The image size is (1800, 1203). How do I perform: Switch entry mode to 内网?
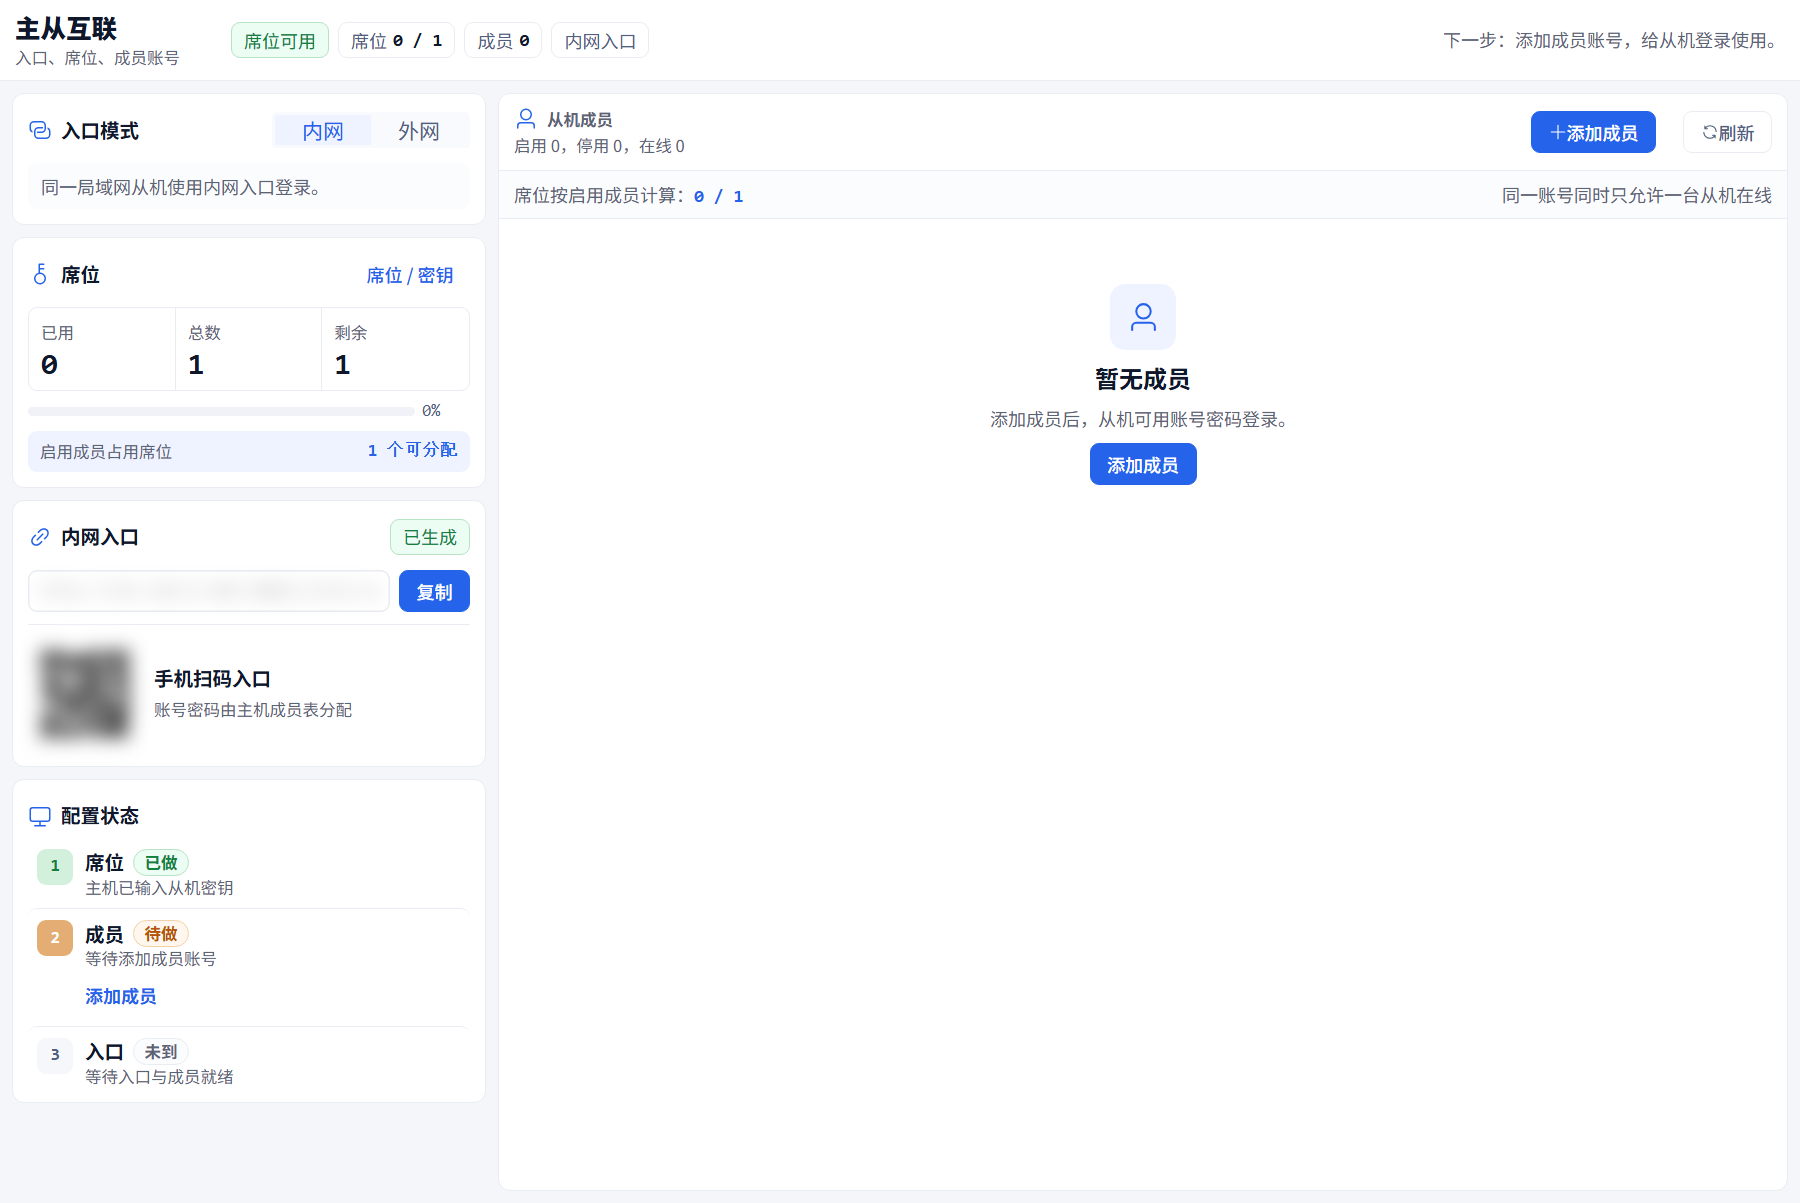(x=323, y=131)
